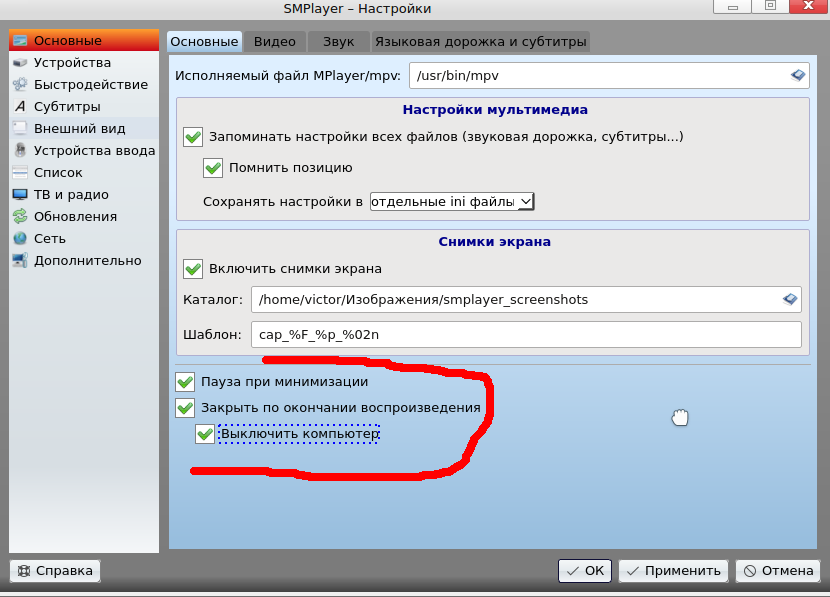Click the Устройства ввода mouse icon

[20, 150]
